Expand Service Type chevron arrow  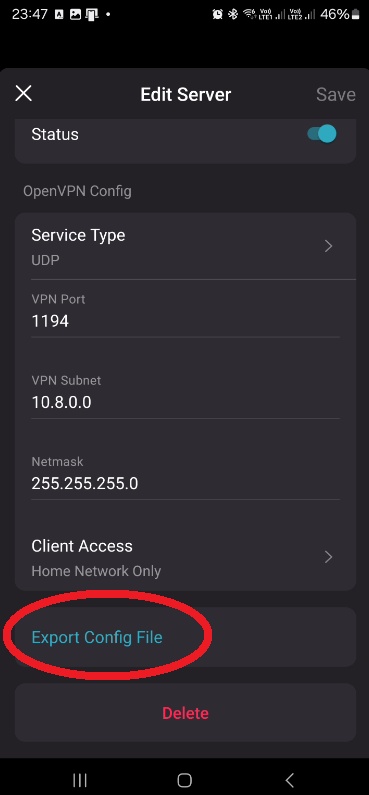click(x=328, y=246)
